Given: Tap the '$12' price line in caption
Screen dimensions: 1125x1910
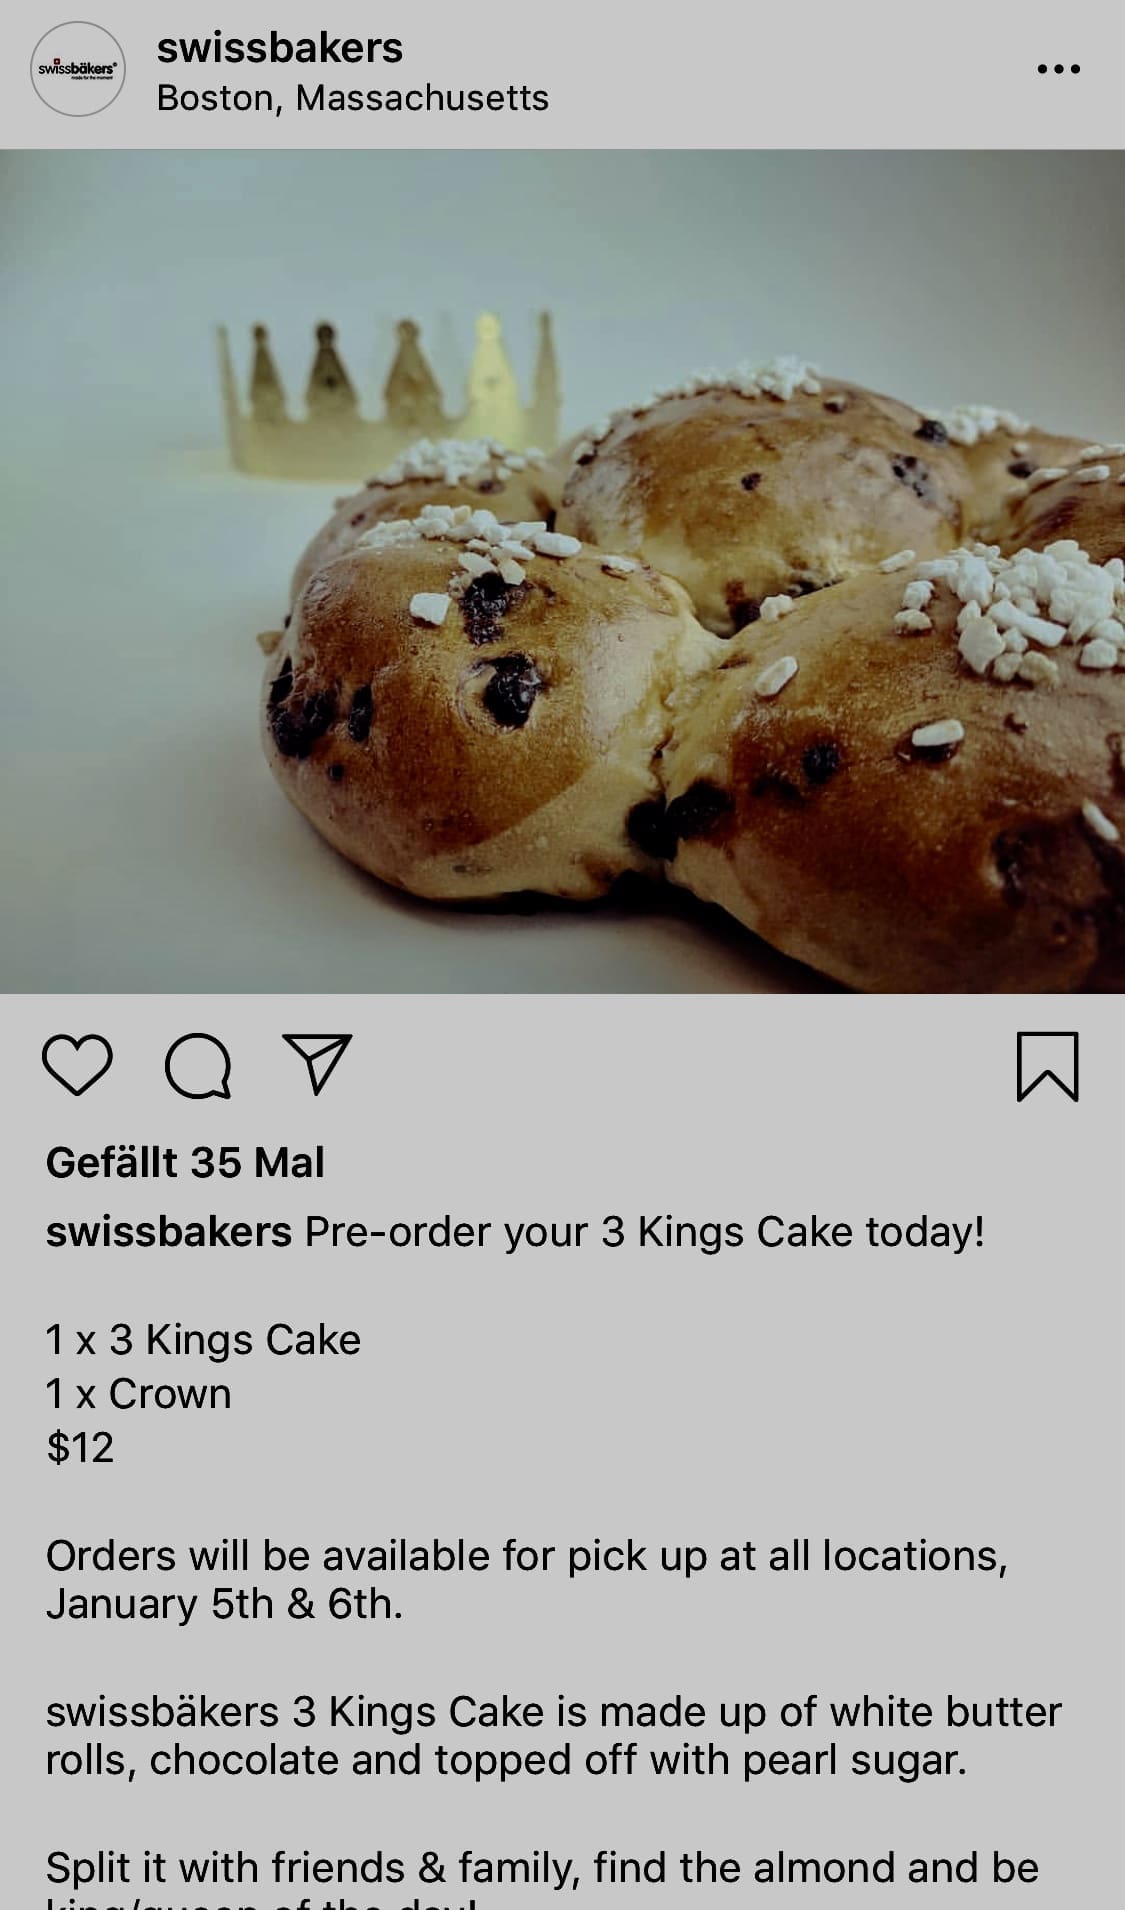Looking at the screenshot, I should [x=80, y=1447].
